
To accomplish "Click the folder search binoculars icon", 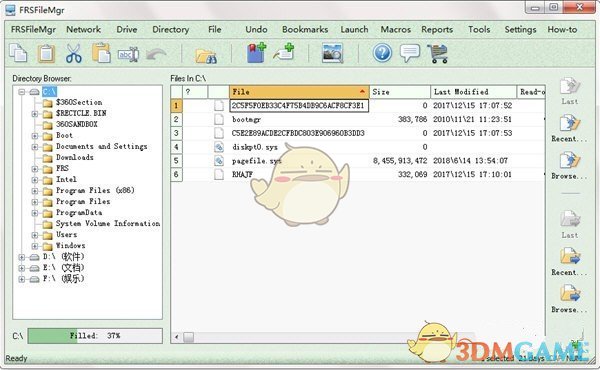I will pos(205,56).
